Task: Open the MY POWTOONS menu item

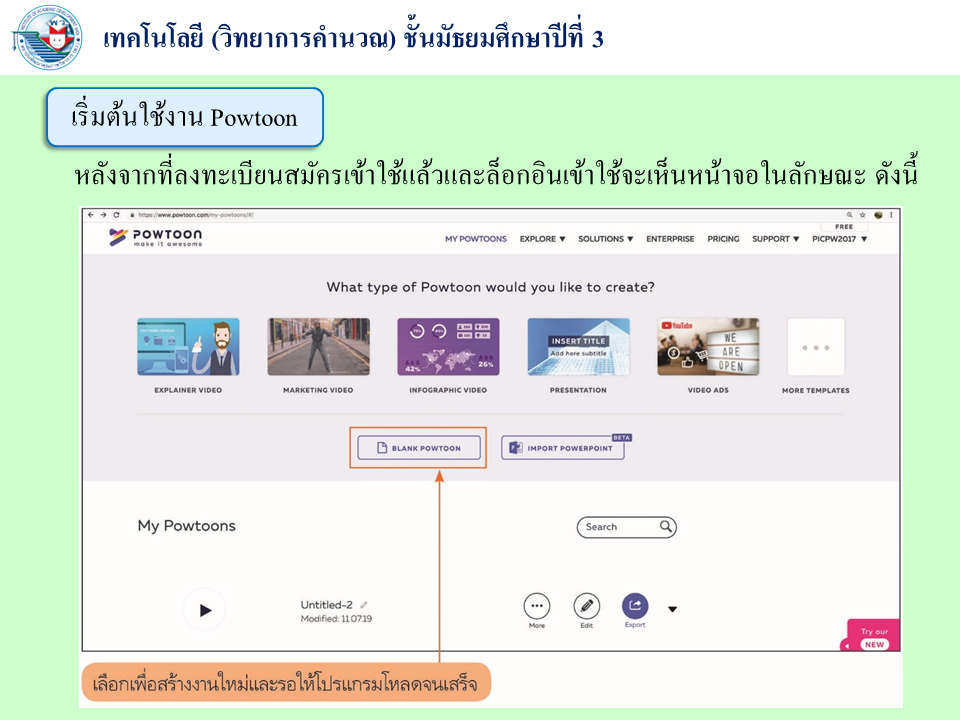Action: point(476,239)
